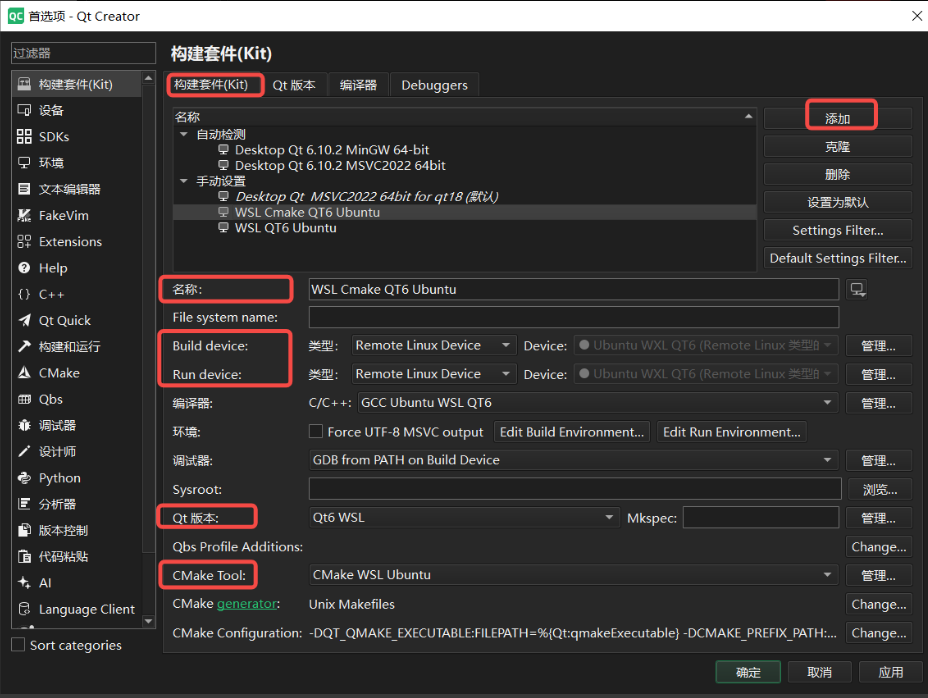Select the Qt Quick paper plane icon

(24, 320)
